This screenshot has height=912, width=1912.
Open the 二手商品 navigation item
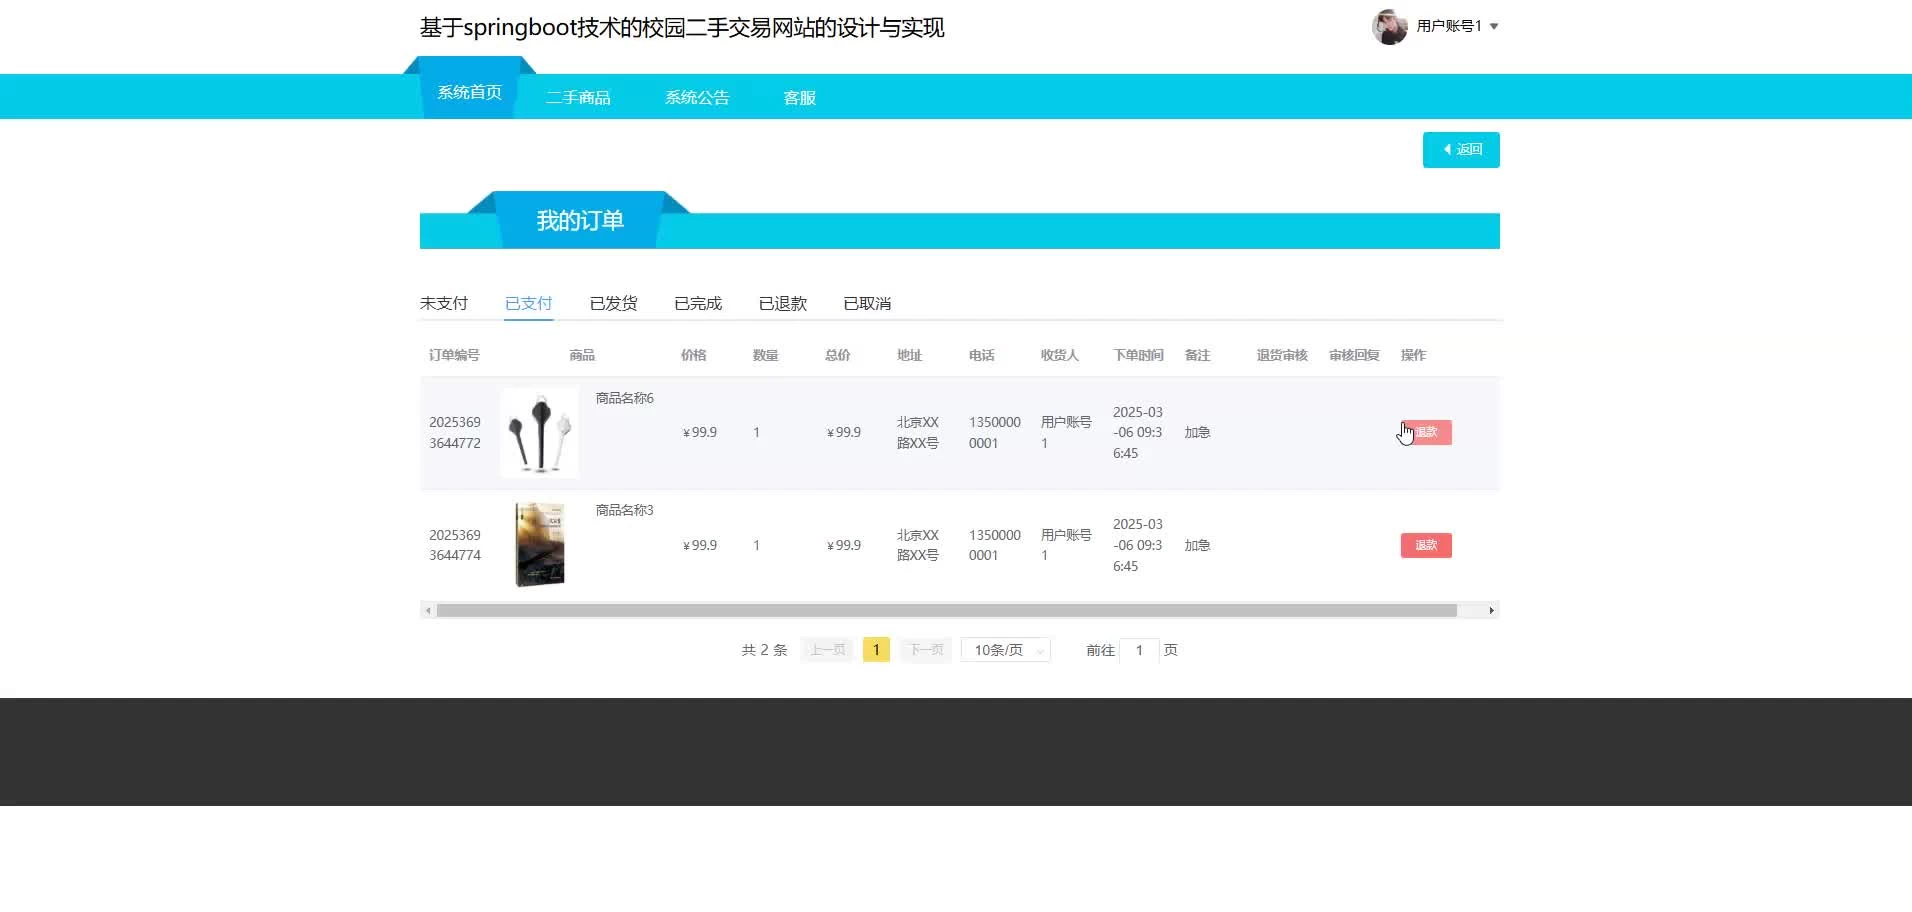(578, 97)
